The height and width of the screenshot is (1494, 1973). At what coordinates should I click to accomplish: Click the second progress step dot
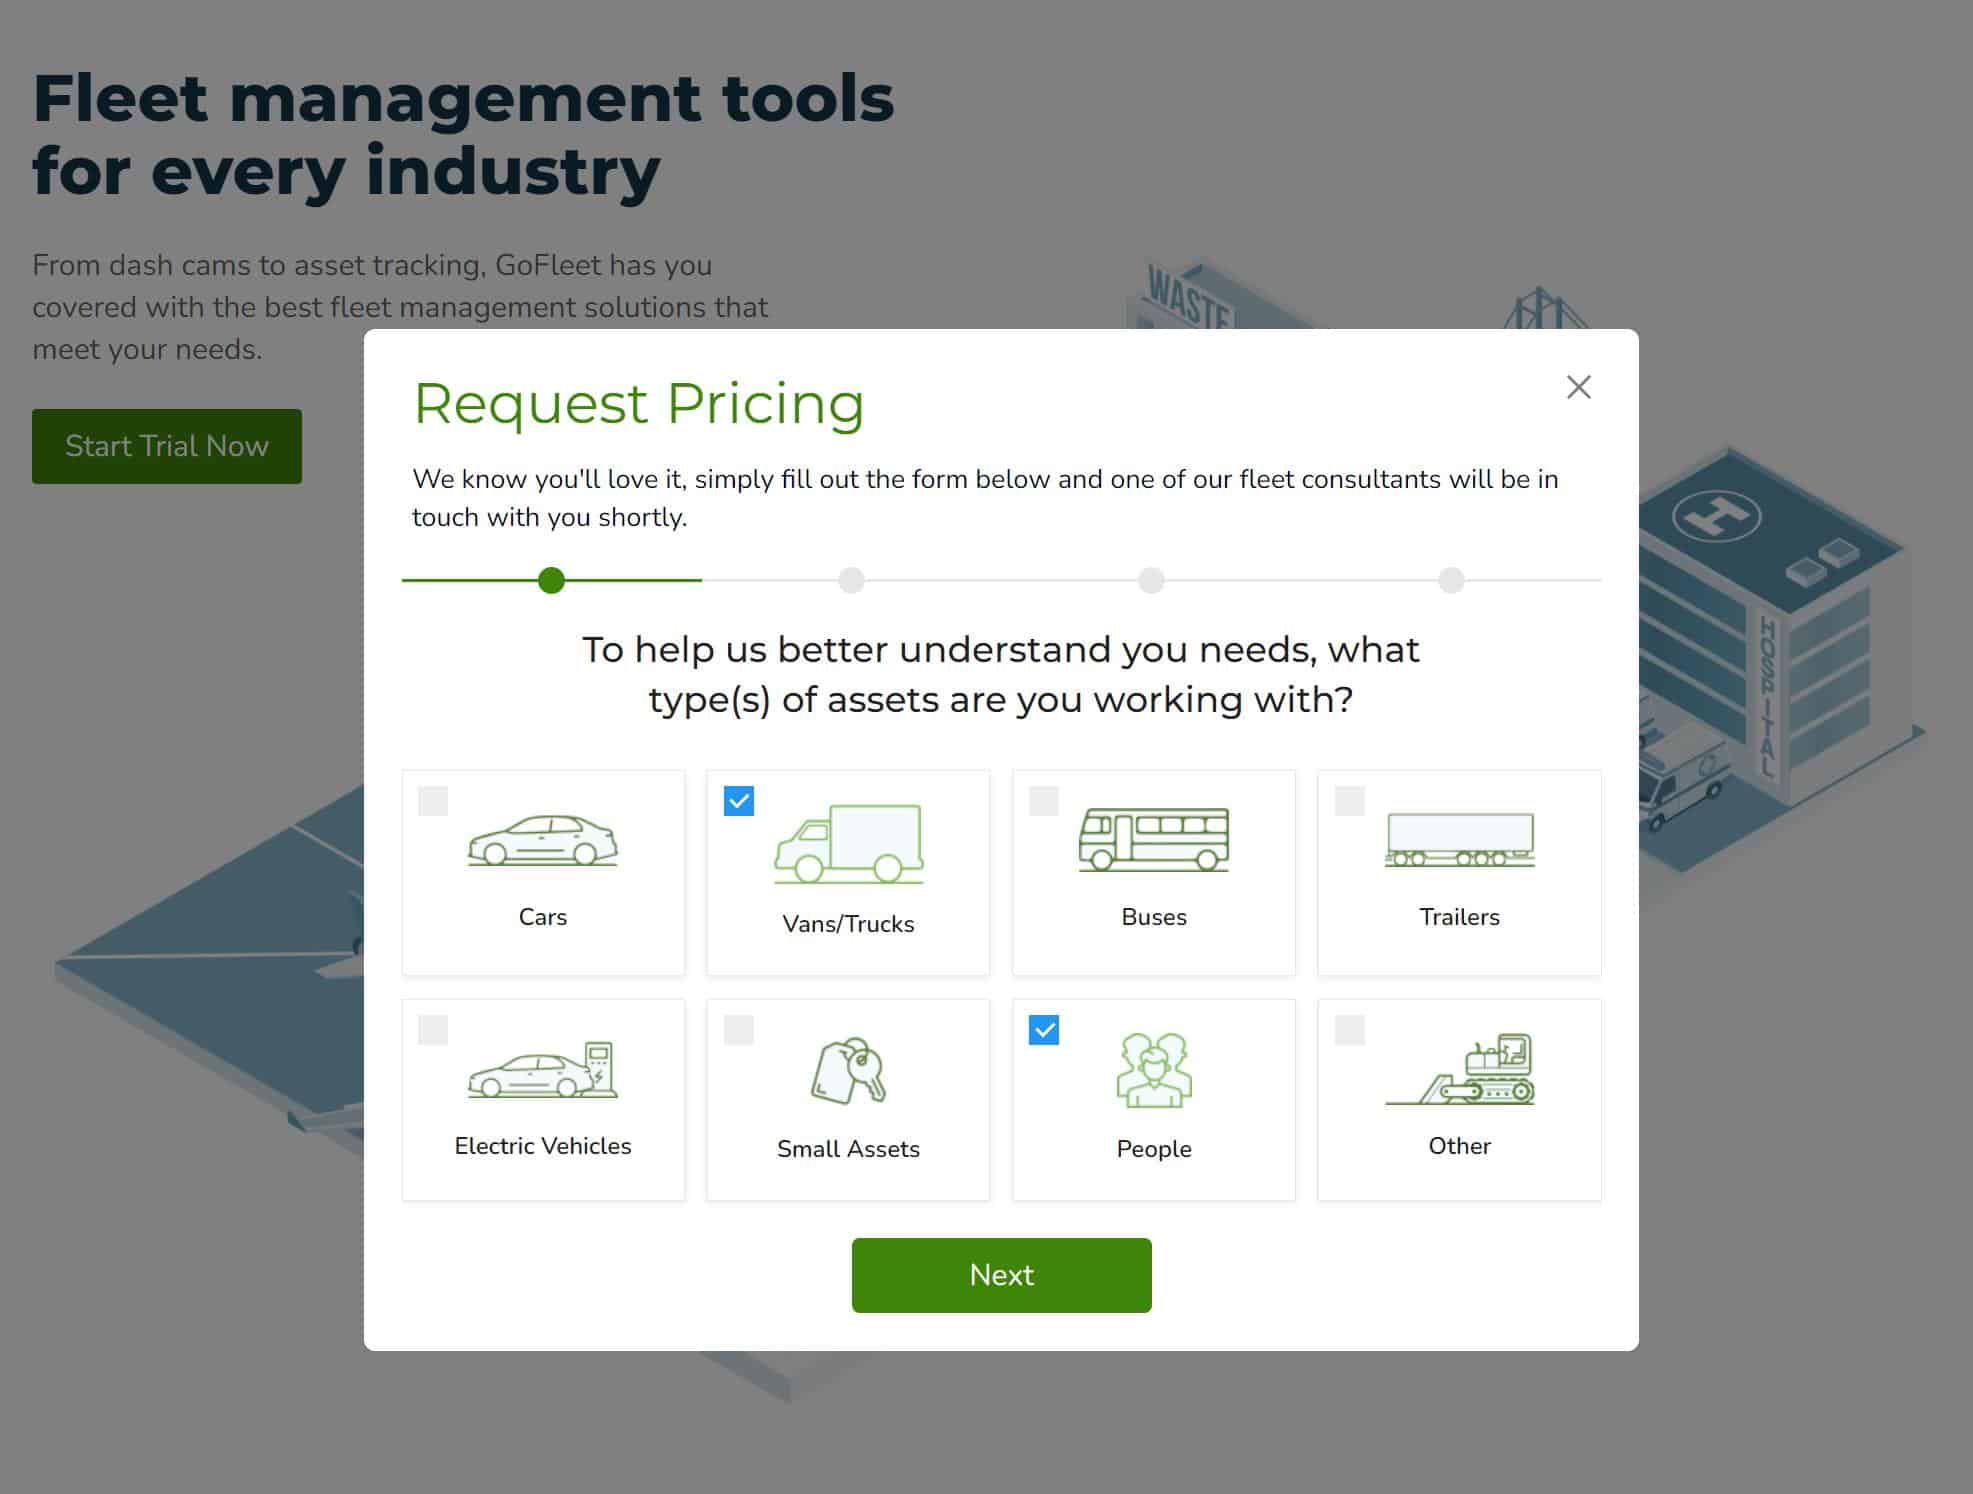851,580
